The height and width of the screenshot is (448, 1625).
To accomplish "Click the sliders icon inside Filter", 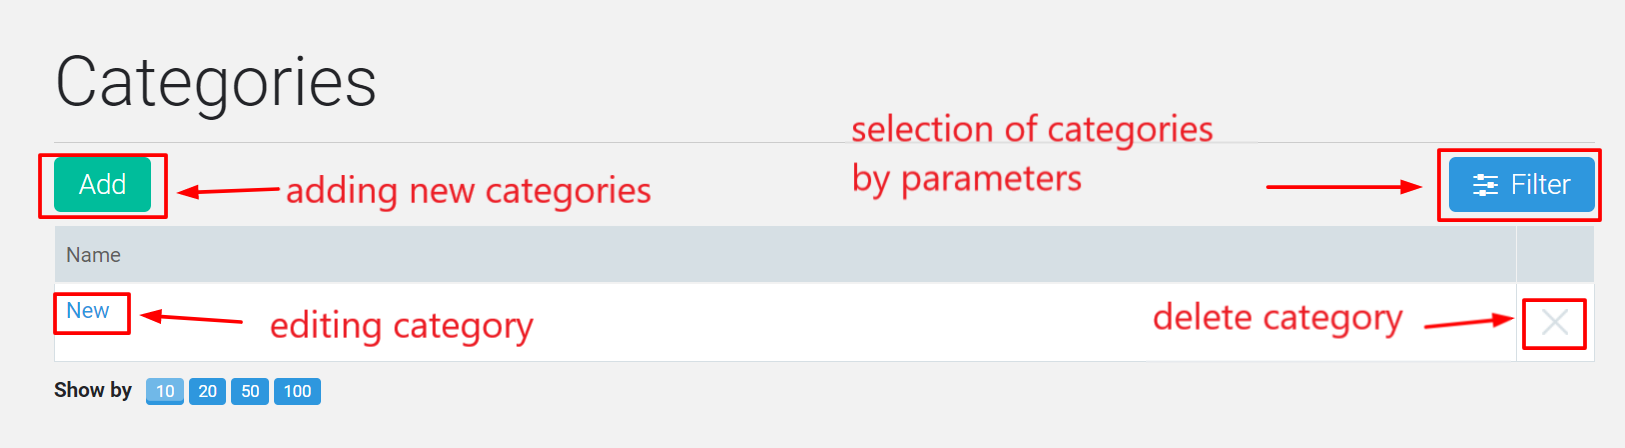I will coord(1485,185).
